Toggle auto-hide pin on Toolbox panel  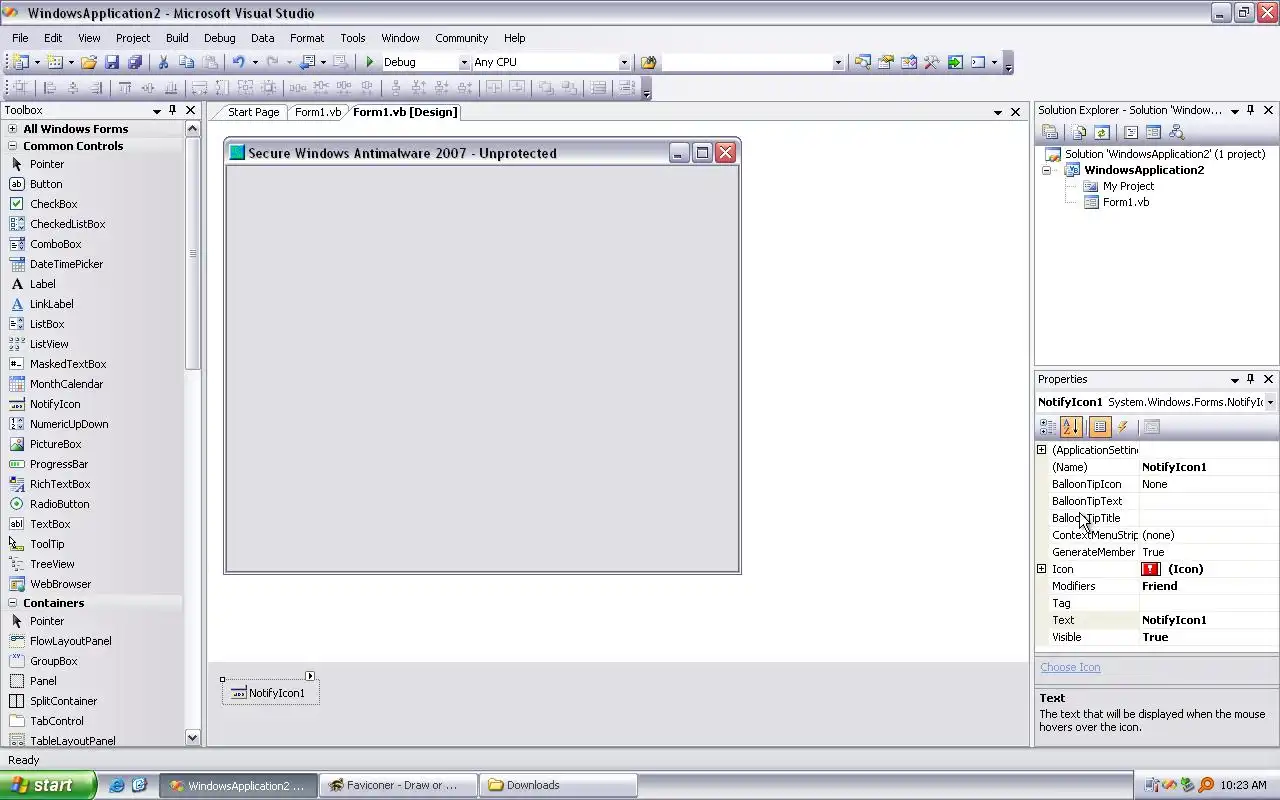pos(173,110)
